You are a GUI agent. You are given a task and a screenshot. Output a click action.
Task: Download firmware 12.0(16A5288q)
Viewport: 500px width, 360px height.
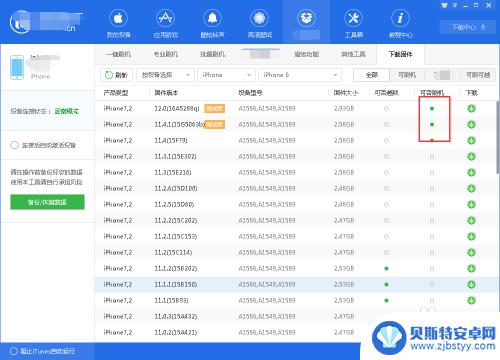(x=471, y=108)
